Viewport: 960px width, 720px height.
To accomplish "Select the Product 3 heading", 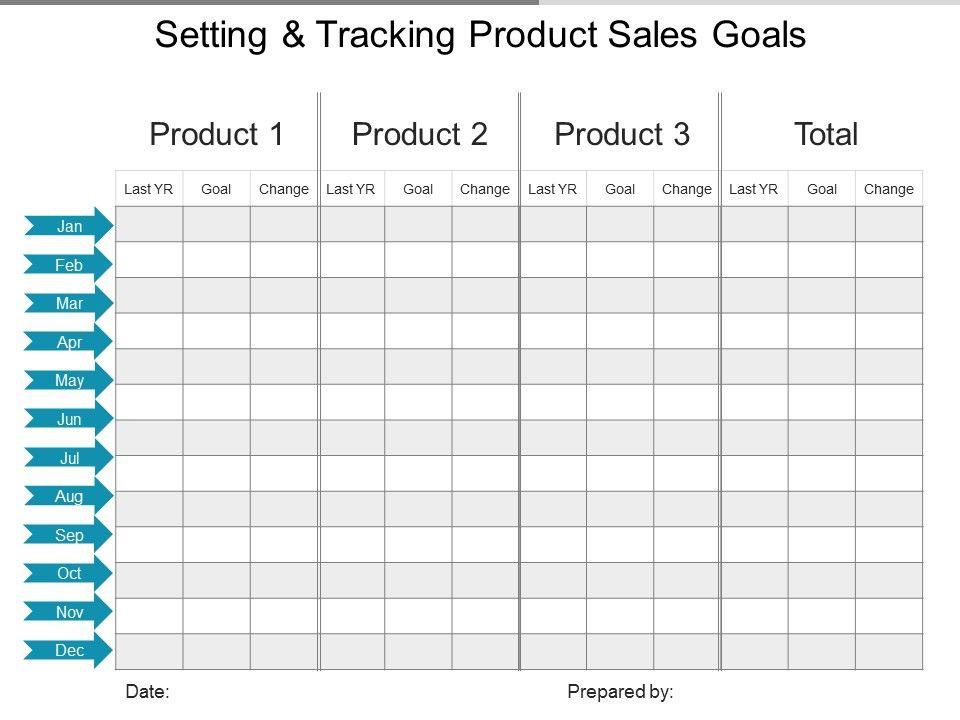I will click(x=622, y=134).
